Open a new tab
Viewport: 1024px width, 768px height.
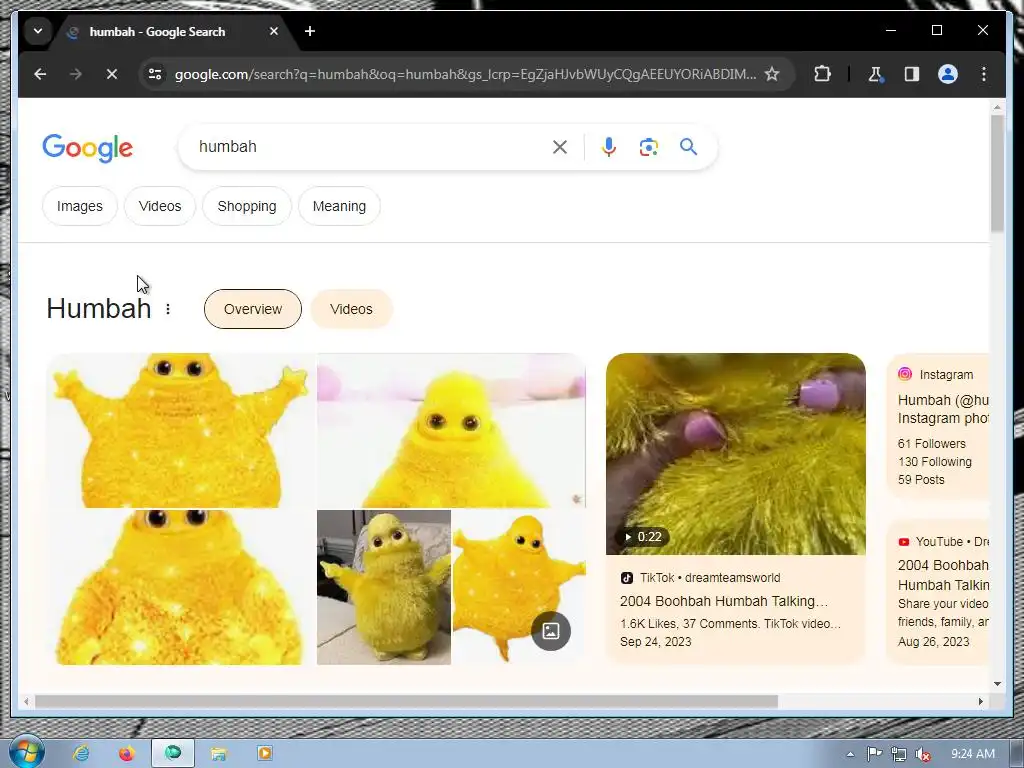tap(310, 31)
